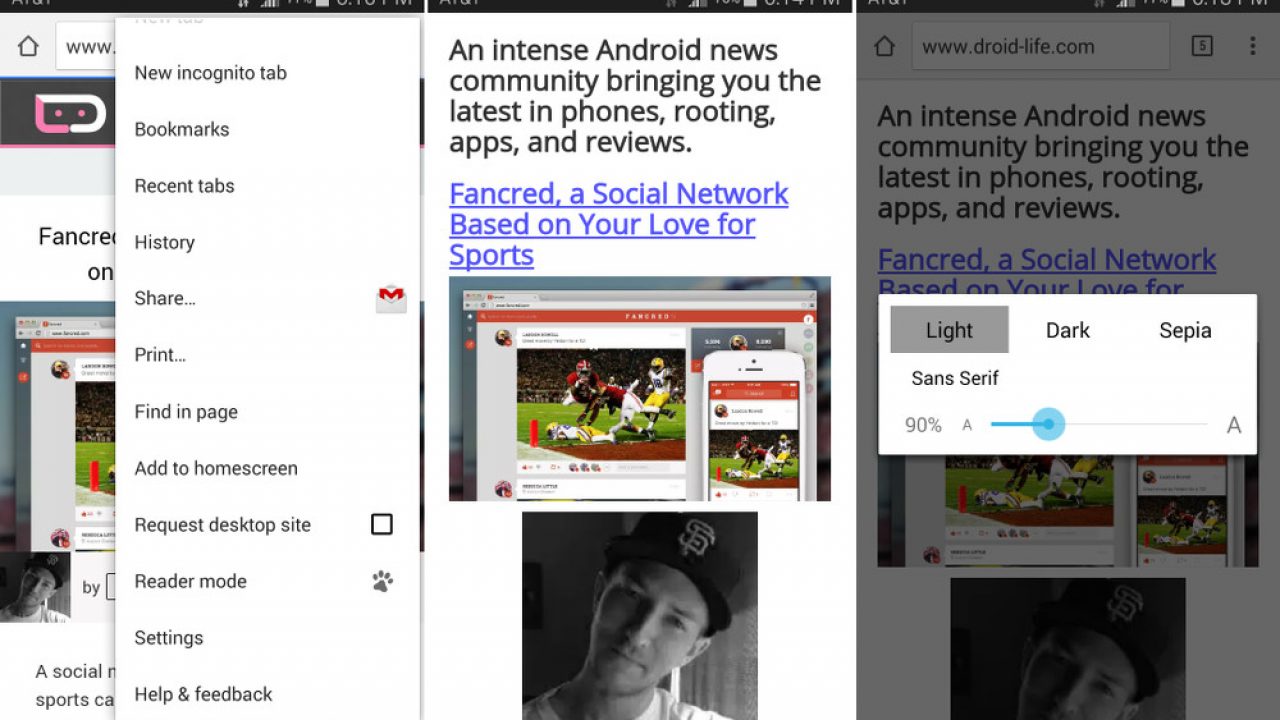Click the font size slider handle
1280x720 pixels.
pyautogui.click(x=1048, y=424)
